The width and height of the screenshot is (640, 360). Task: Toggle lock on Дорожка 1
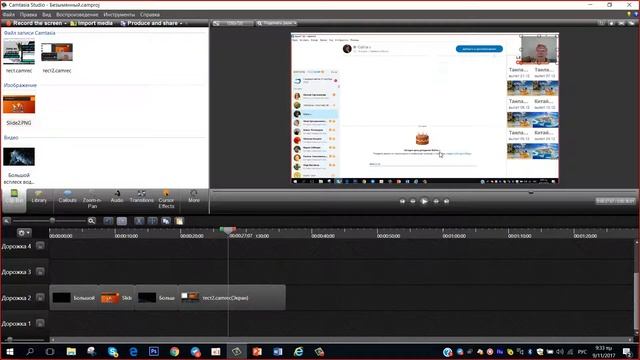40,323
